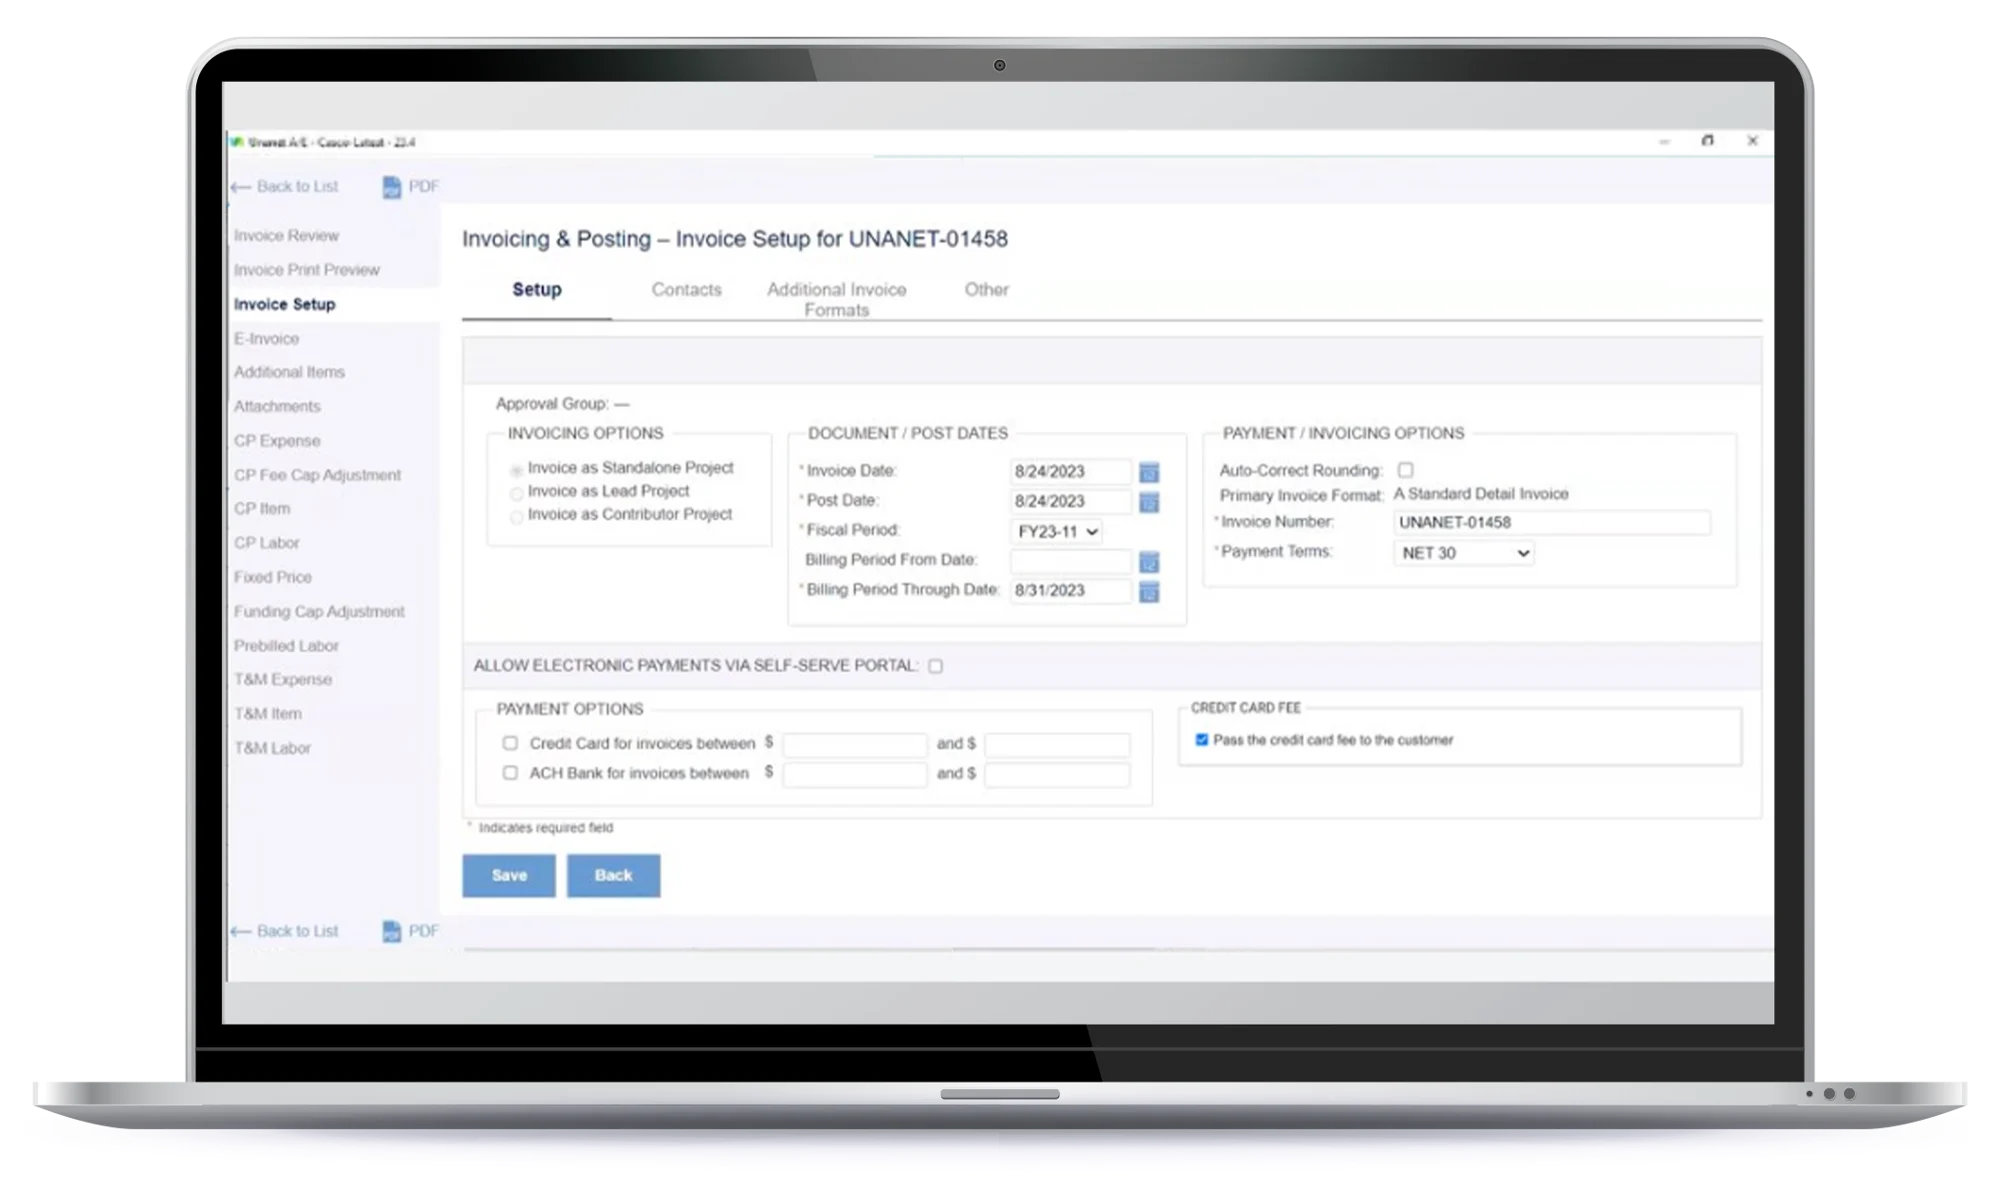The height and width of the screenshot is (1194, 2000).
Task: Open CP Expense in sidebar
Action: 277,441
